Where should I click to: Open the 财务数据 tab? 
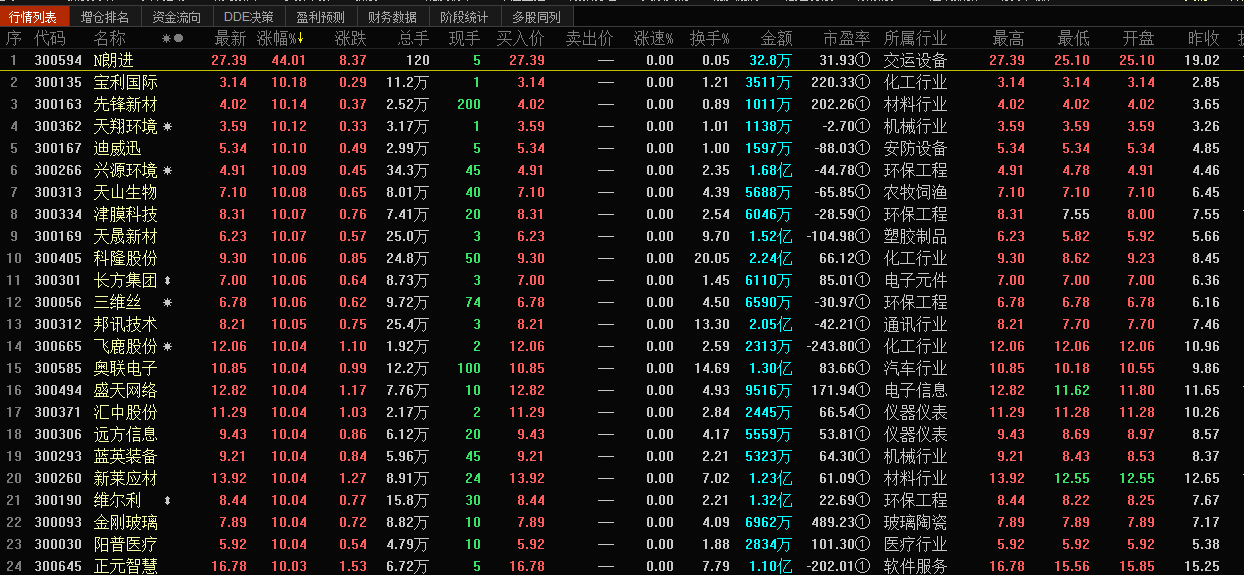[392, 17]
